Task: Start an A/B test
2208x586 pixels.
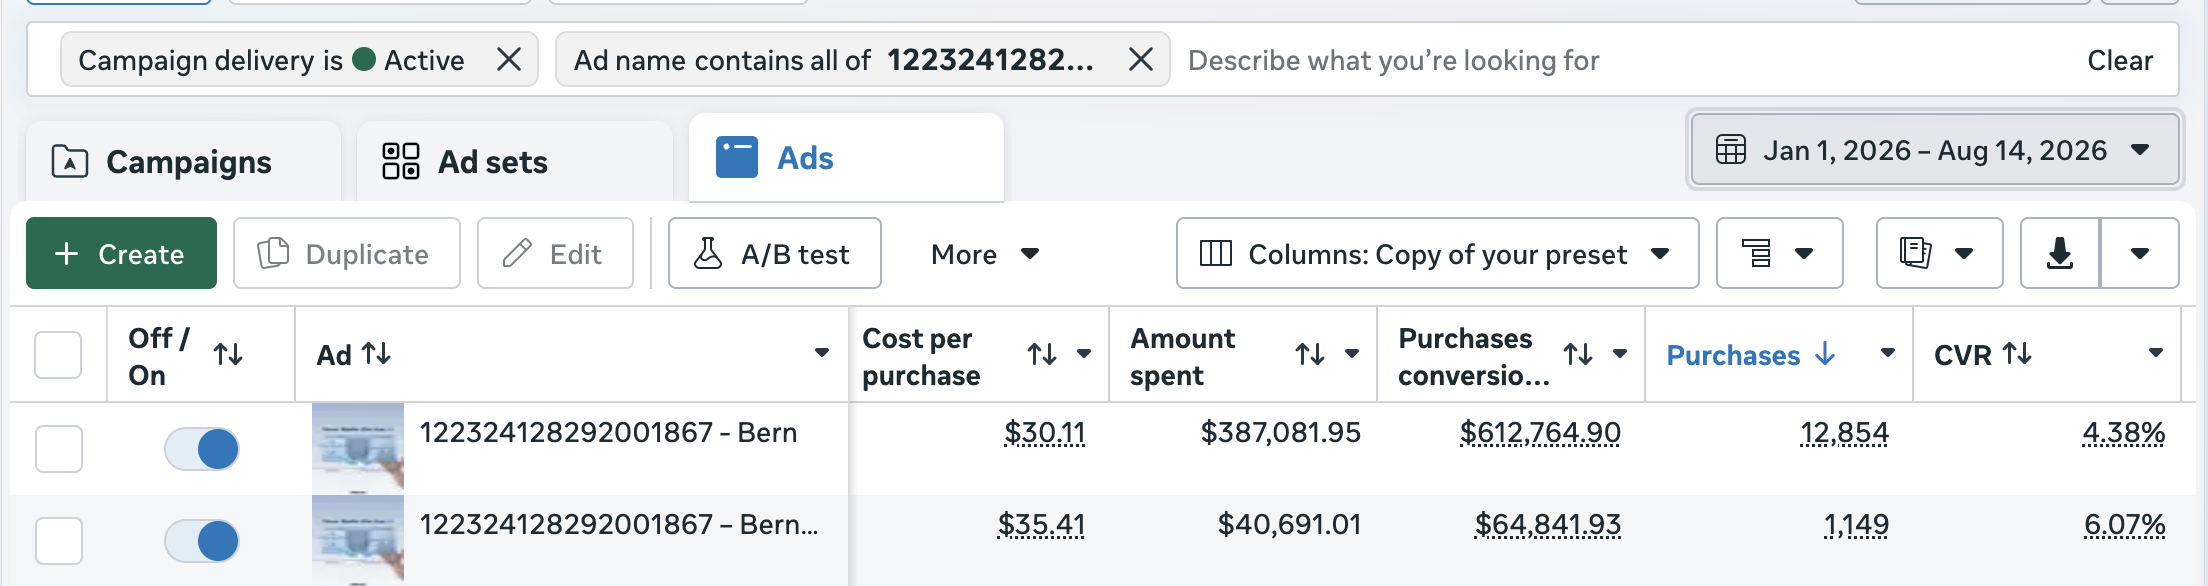Action: tap(774, 254)
